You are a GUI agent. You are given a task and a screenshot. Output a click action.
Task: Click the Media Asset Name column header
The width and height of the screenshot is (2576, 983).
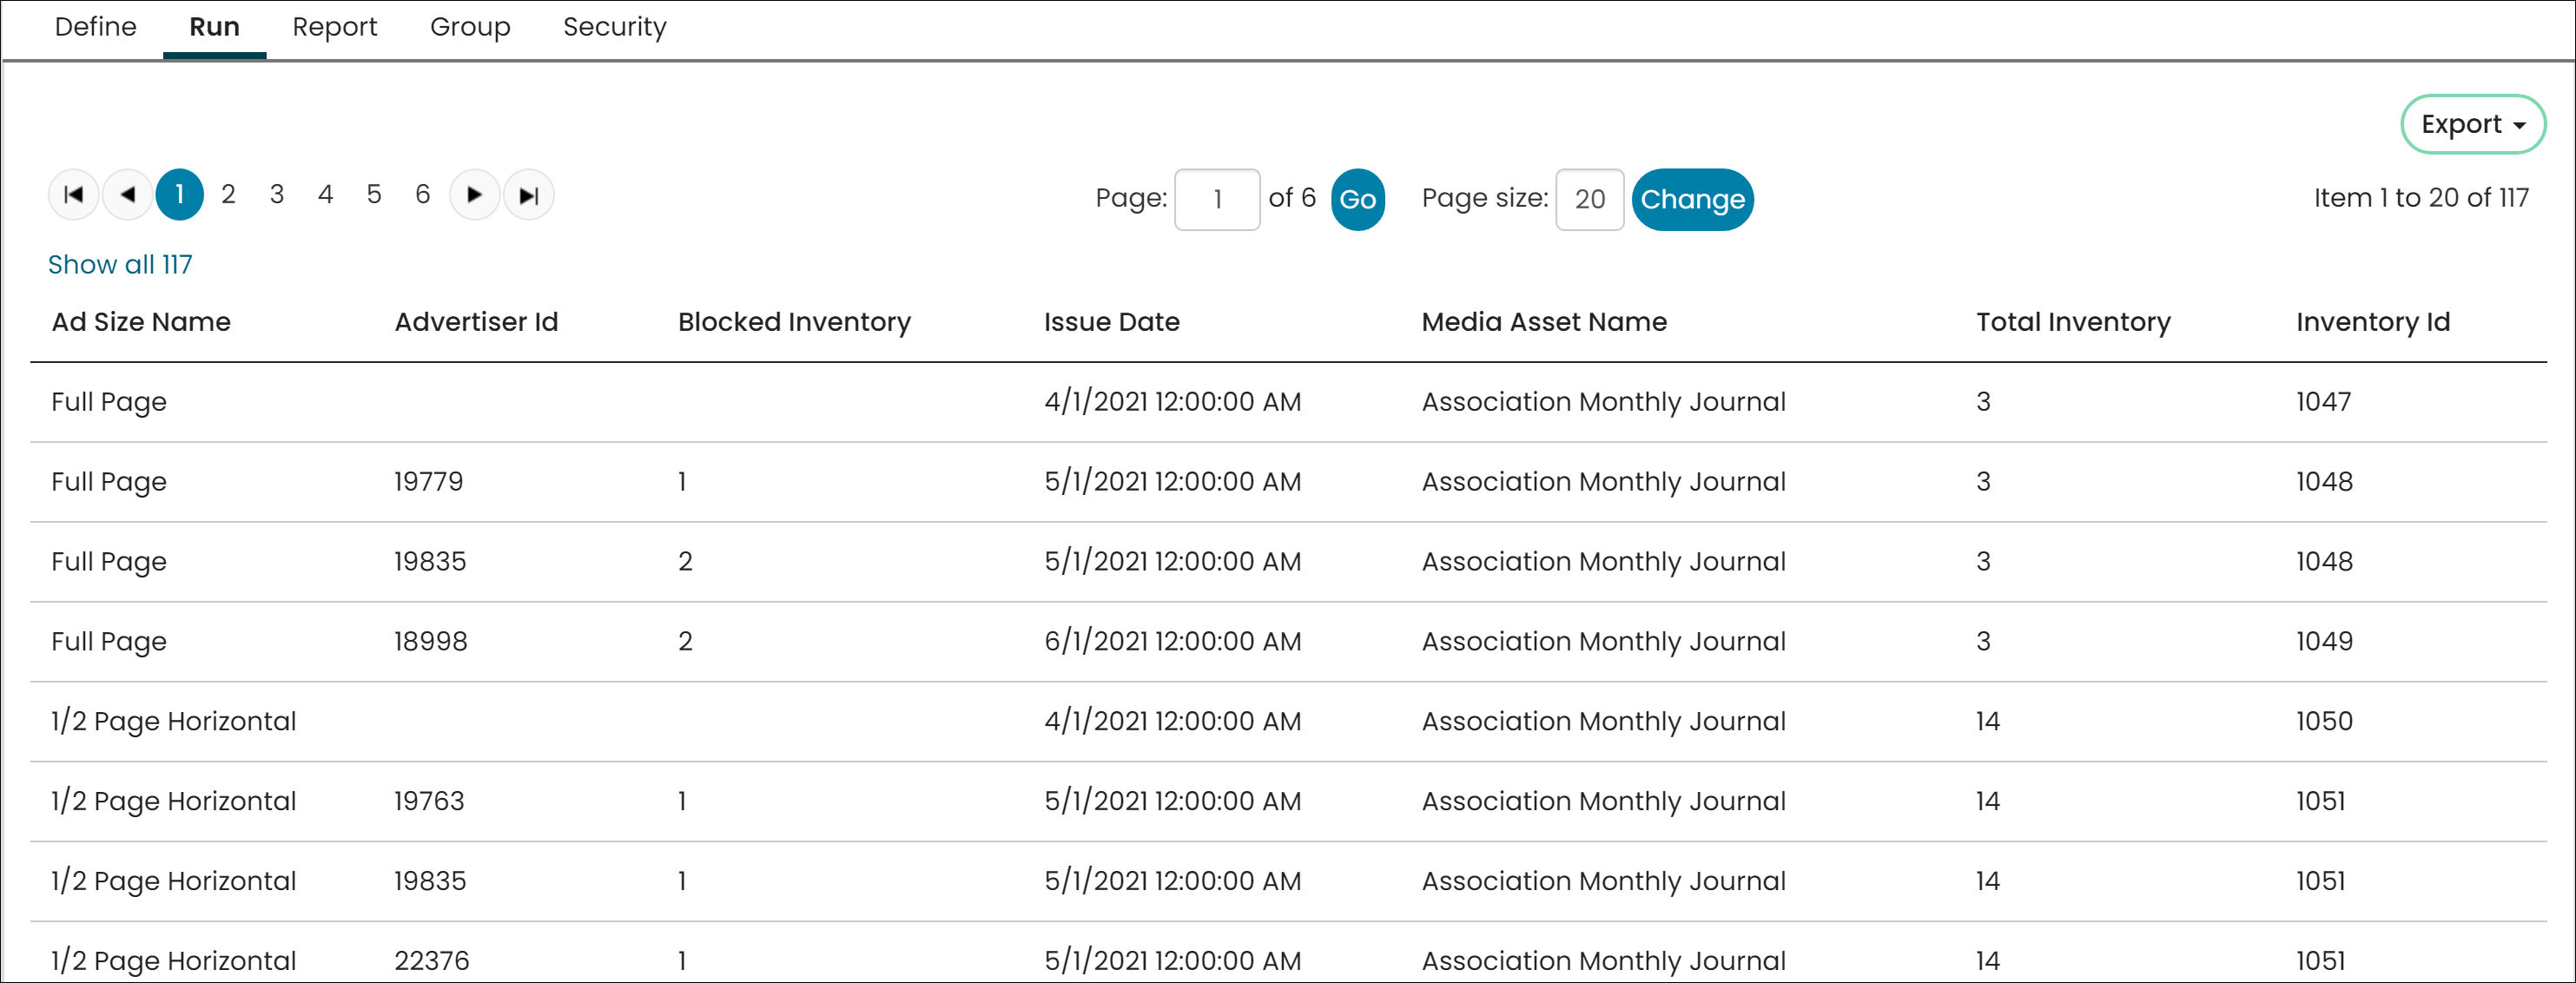pos(1545,322)
